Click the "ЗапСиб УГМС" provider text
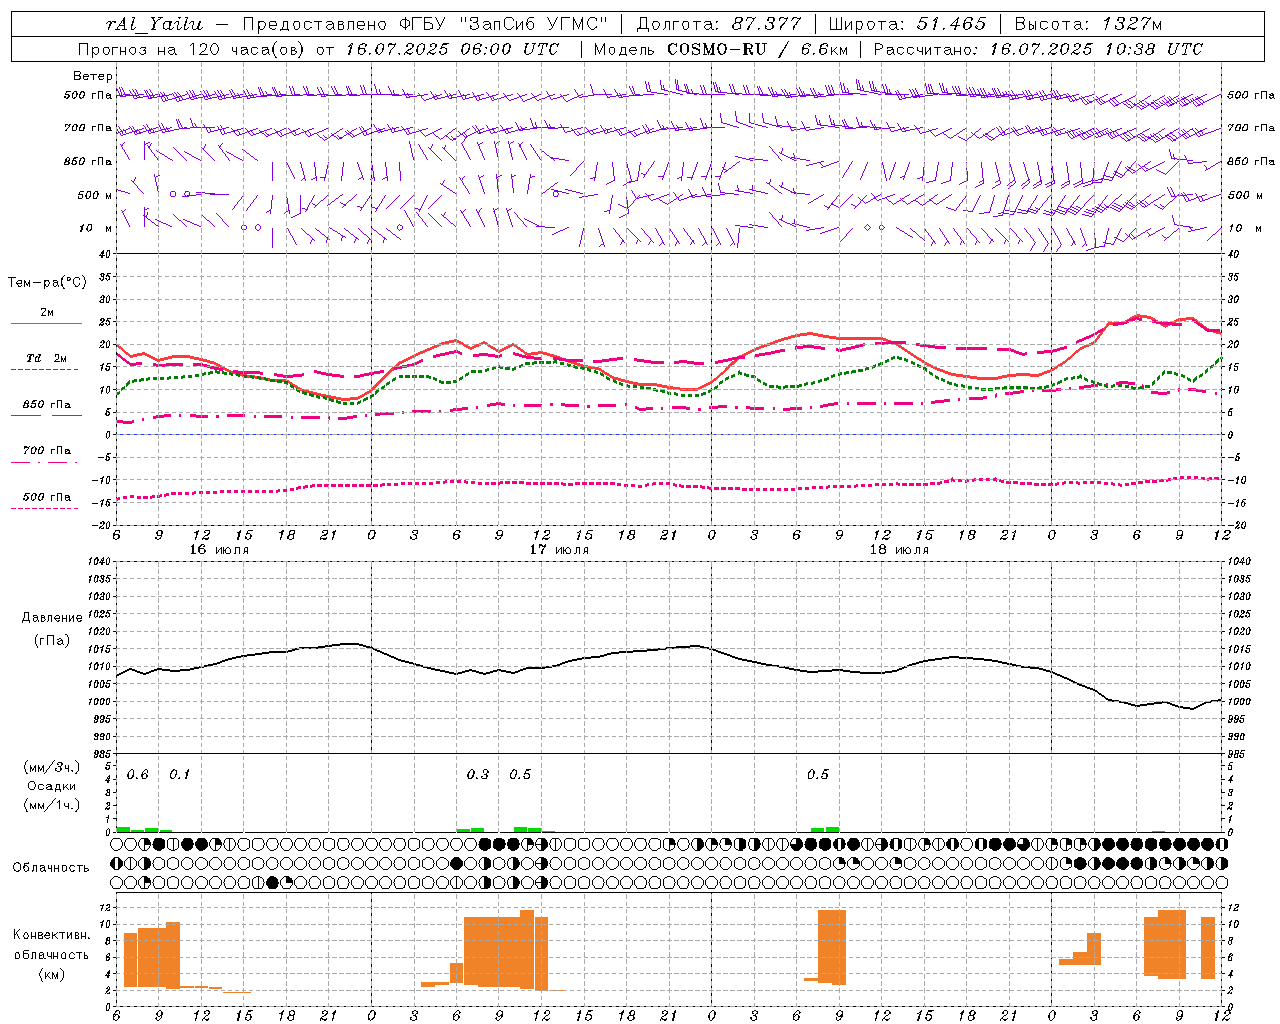The image size is (1280, 1024). click(532, 24)
